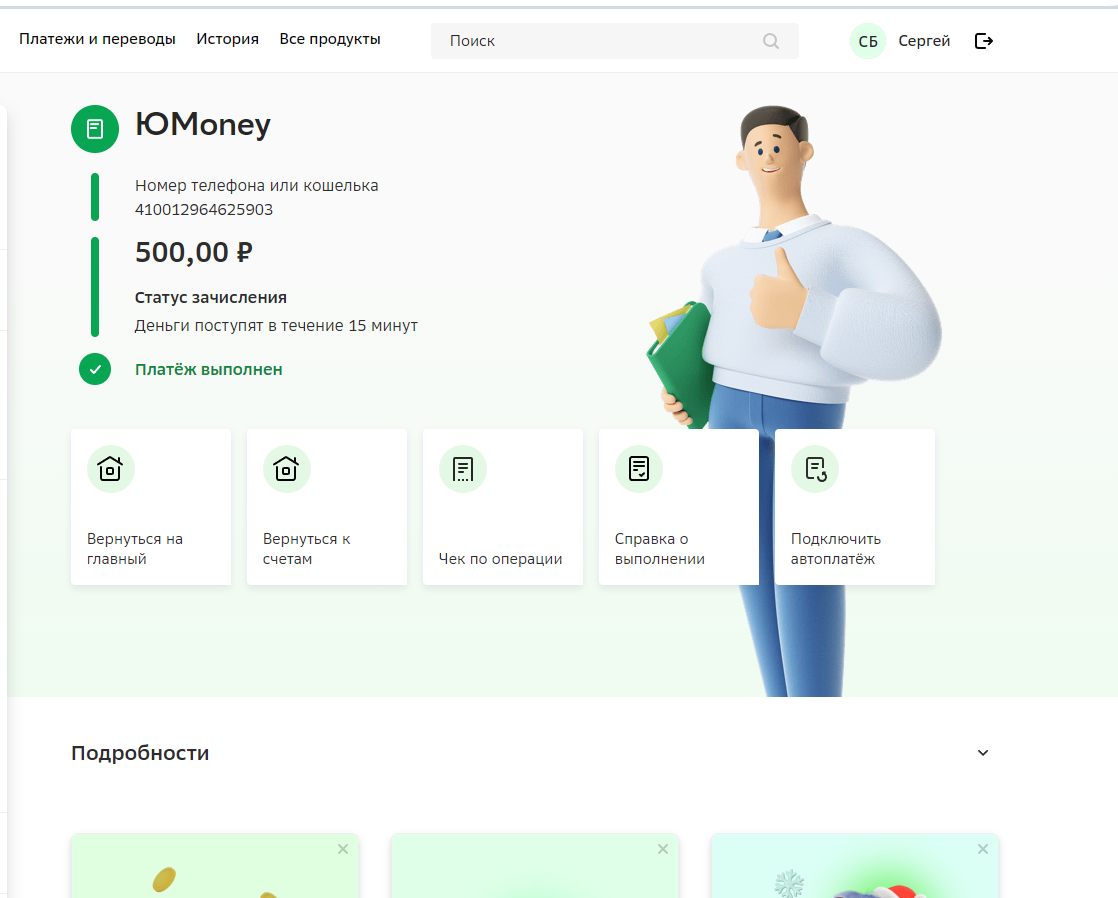Click the logout arrow icon
Viewport: 1118px width, 898px height.
coord(984,41)
